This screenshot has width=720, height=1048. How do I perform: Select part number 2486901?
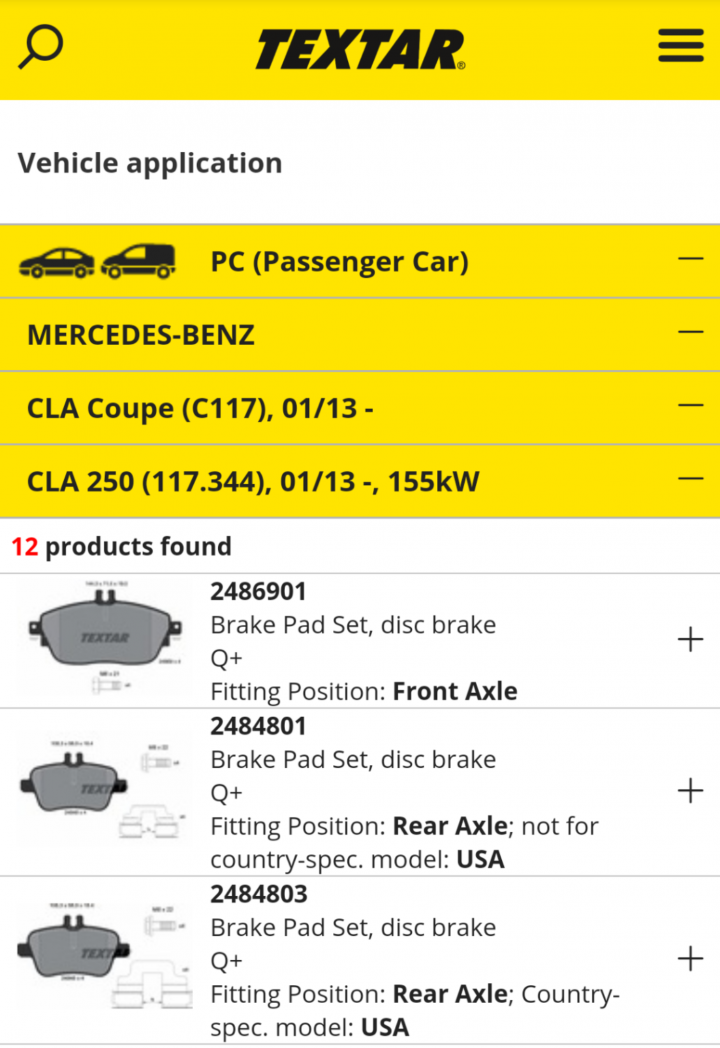click(x=258, y=592)
